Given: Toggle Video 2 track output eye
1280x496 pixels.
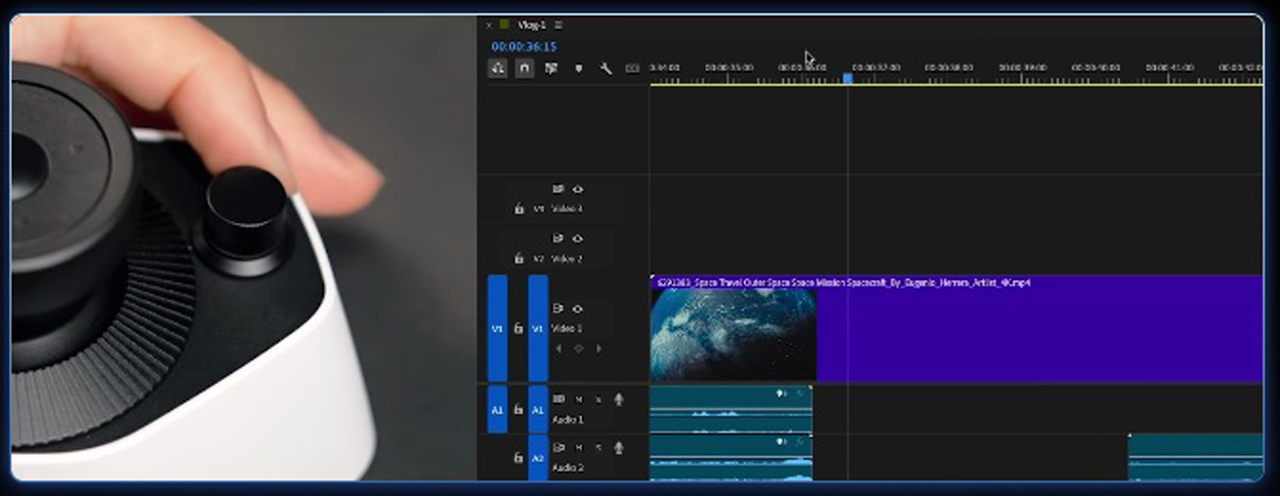Looking at the screenshot, I should click(577, 238).
